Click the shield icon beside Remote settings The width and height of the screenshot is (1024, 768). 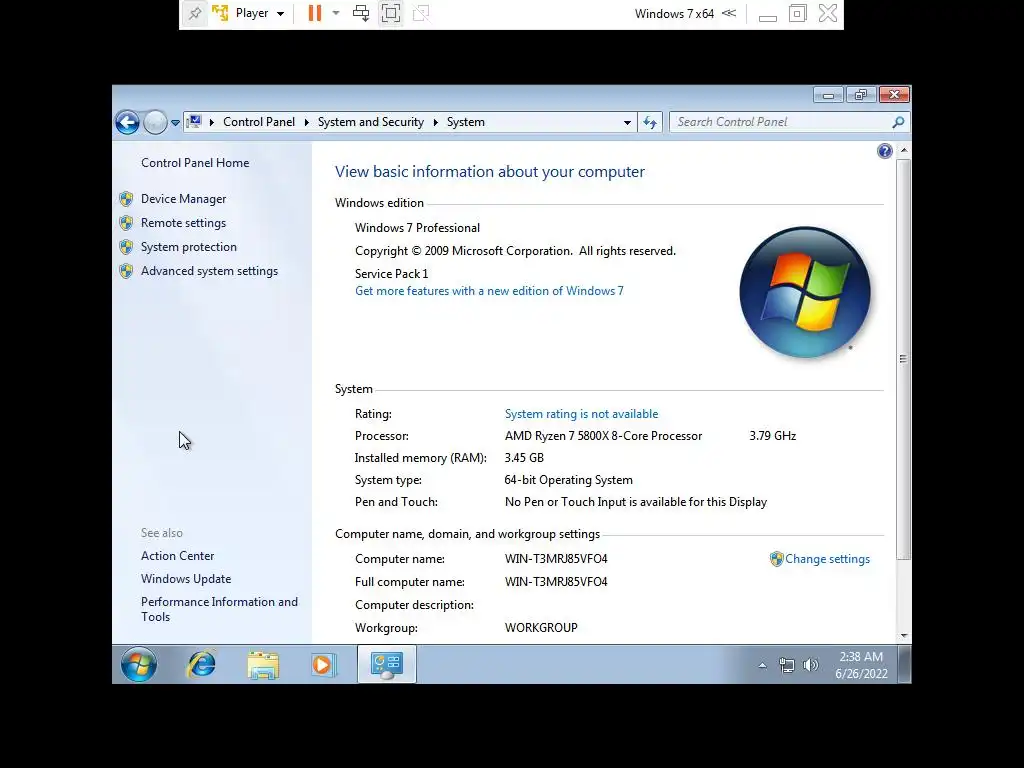point(127,223)
